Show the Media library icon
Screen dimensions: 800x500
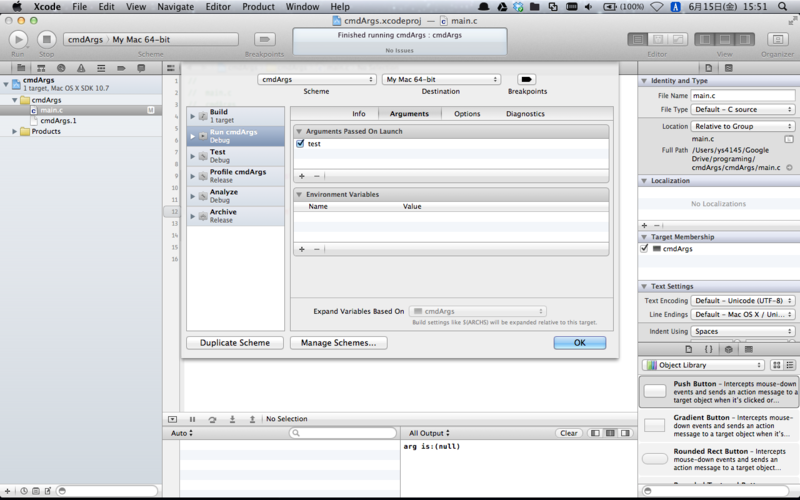(x=748, y=349)
